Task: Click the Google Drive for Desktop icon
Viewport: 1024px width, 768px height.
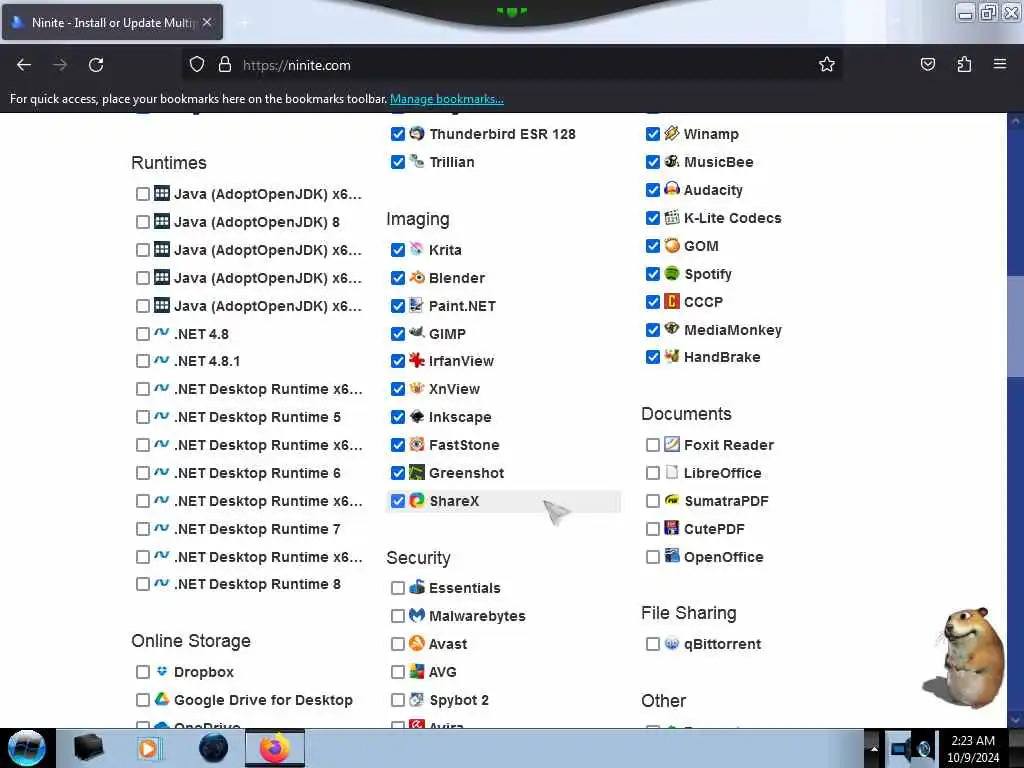Action: click(x=162, y=699)
